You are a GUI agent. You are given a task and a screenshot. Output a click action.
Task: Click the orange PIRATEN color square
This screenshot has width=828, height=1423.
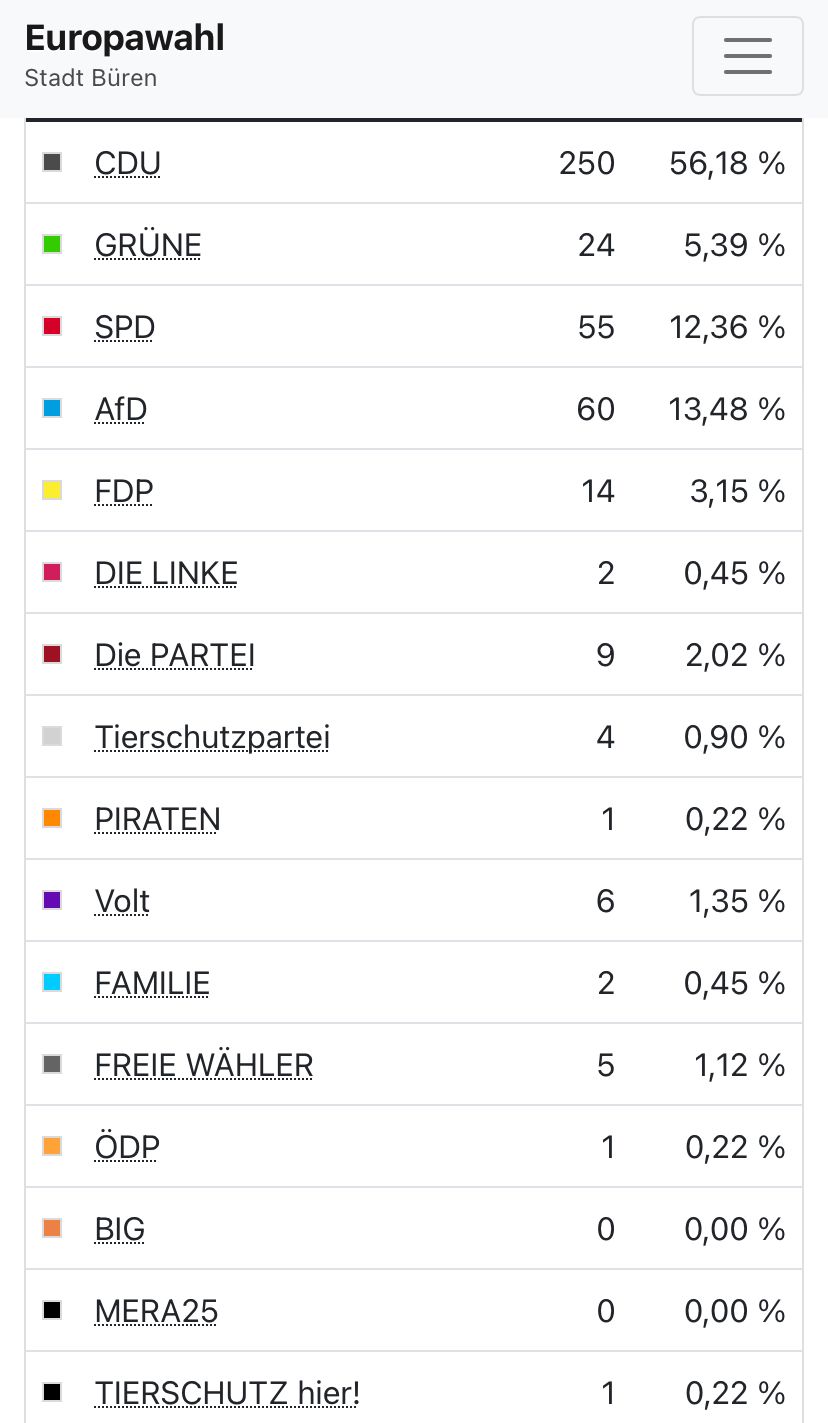point(52,819)
